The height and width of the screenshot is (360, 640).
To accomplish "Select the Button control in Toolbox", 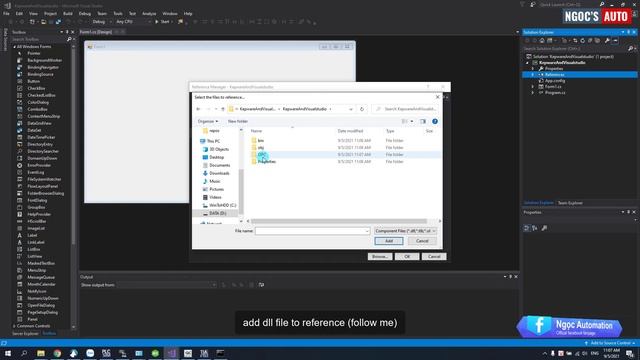I will 33,81.
